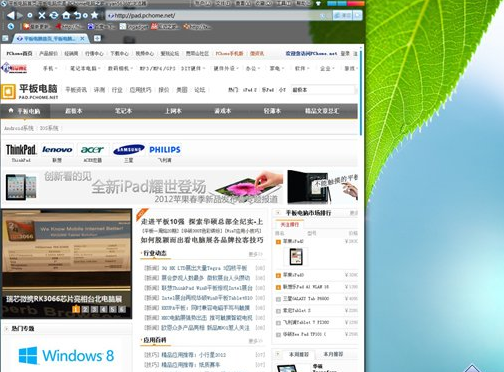Open the 论坛 sub-navigation link
The width and height of the screenshot is (504, 372).
click(200, 90)
